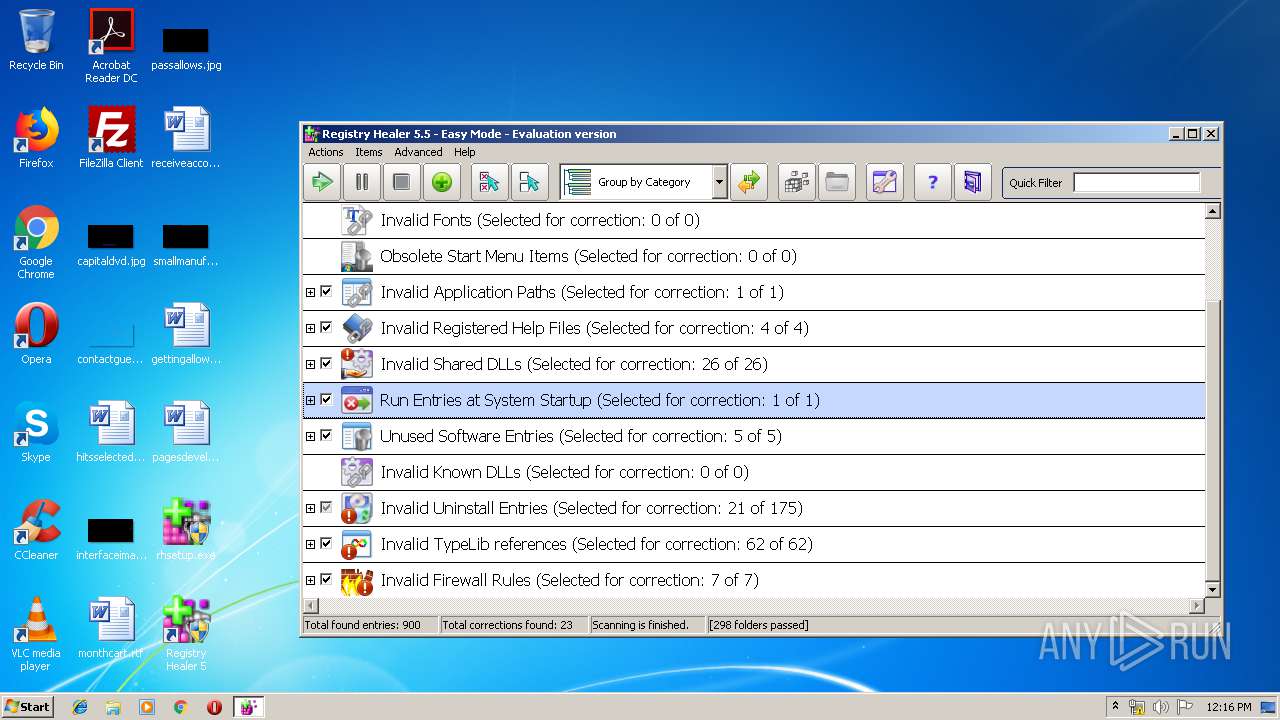Open the Group by Category dropdown

click(719, 182)
